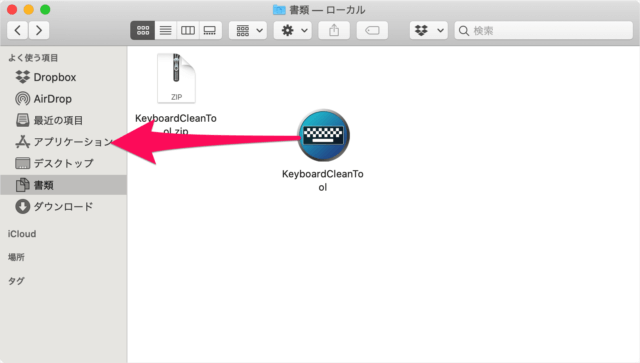Click the ダウンロード arrow-circle icon
The image size is (640, 363).
22,207
